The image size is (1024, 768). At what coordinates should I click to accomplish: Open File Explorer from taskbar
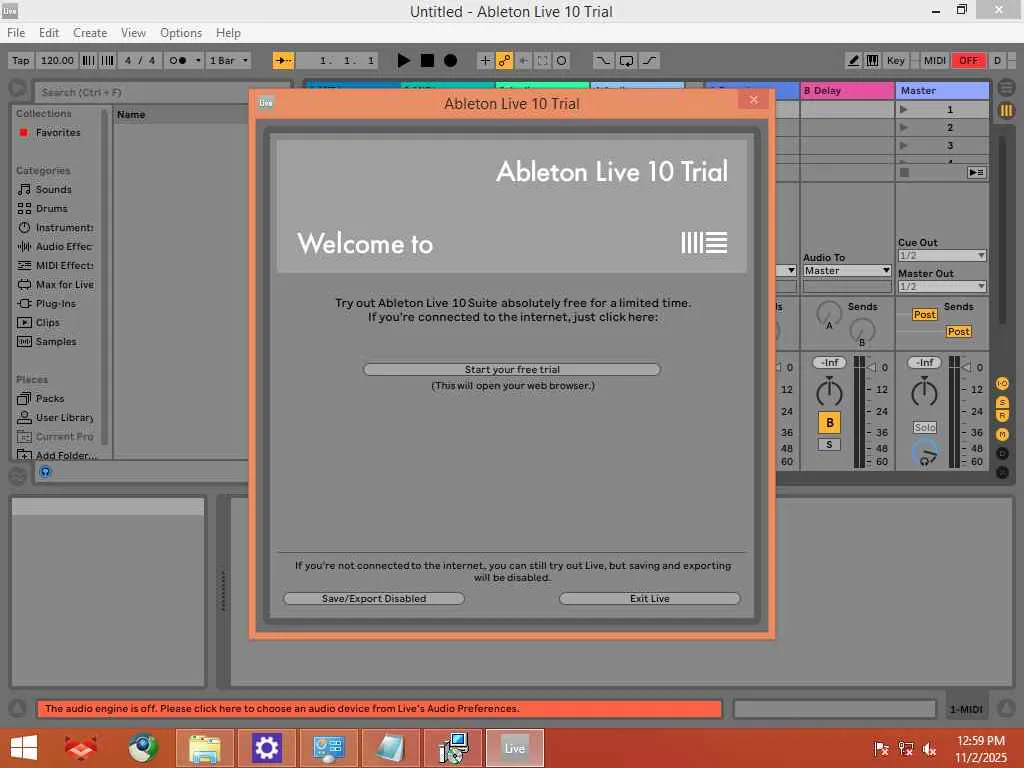click(x=204, y=748)
